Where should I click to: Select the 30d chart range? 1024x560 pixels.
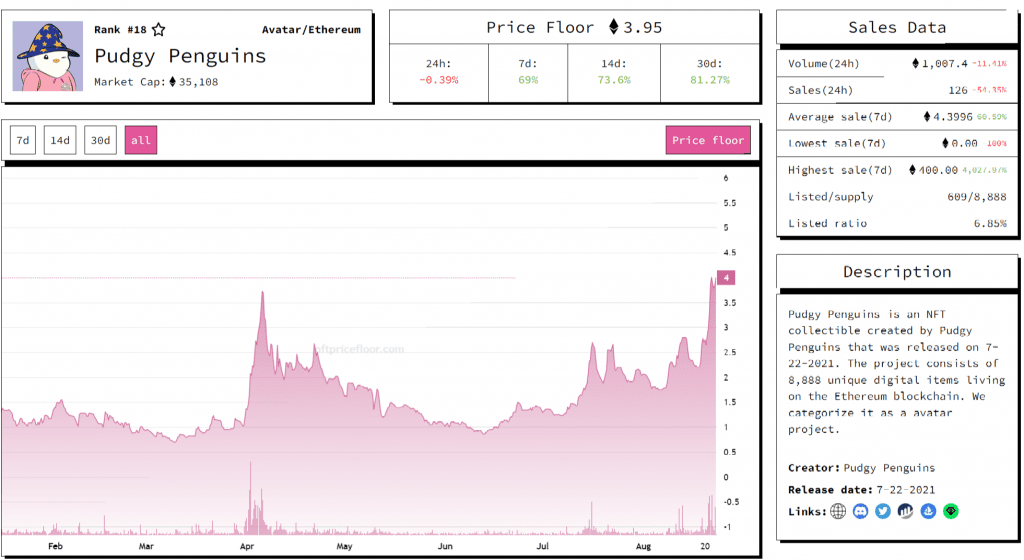pos(101,140)
